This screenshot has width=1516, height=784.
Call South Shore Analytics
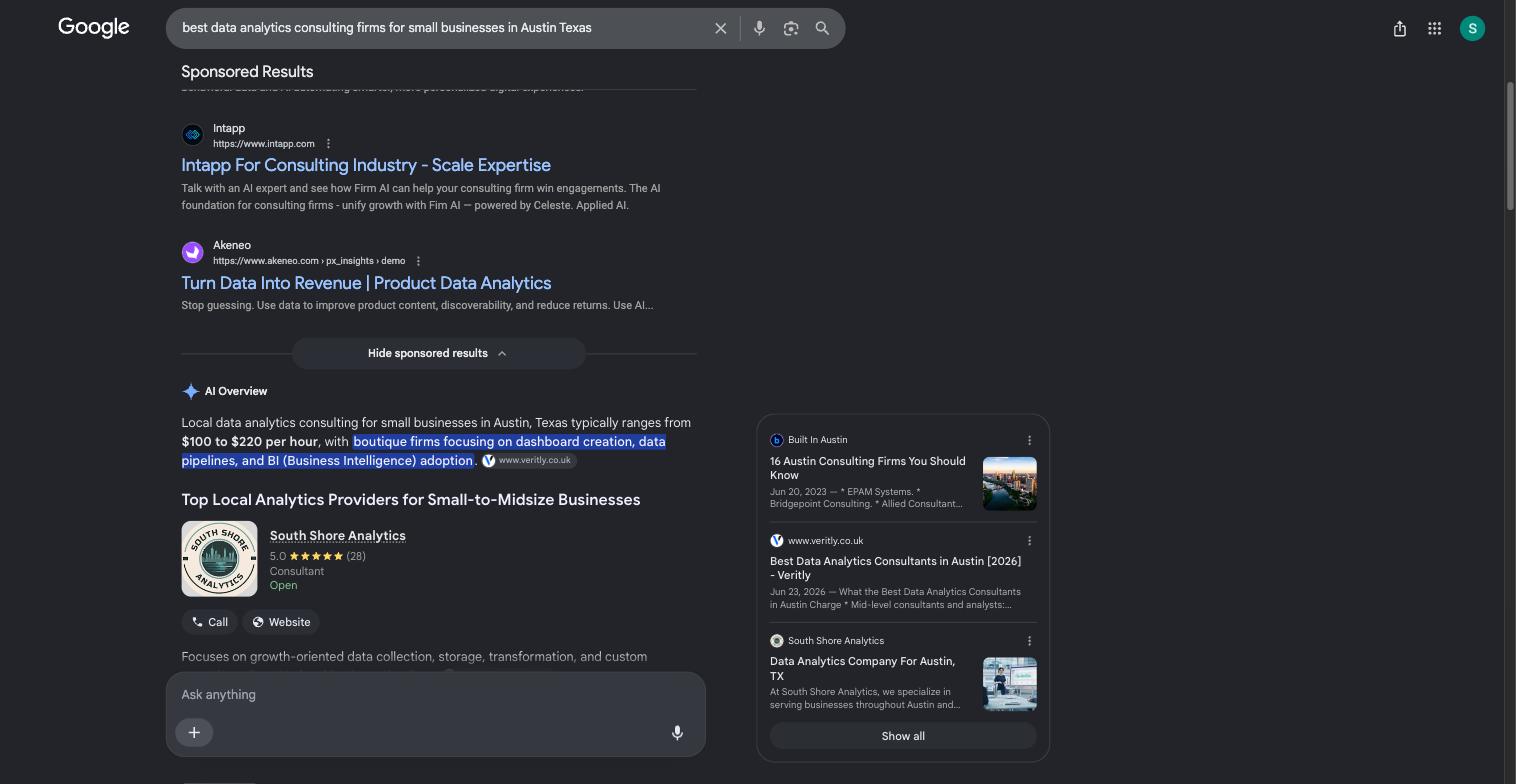[x=210, y=622]
